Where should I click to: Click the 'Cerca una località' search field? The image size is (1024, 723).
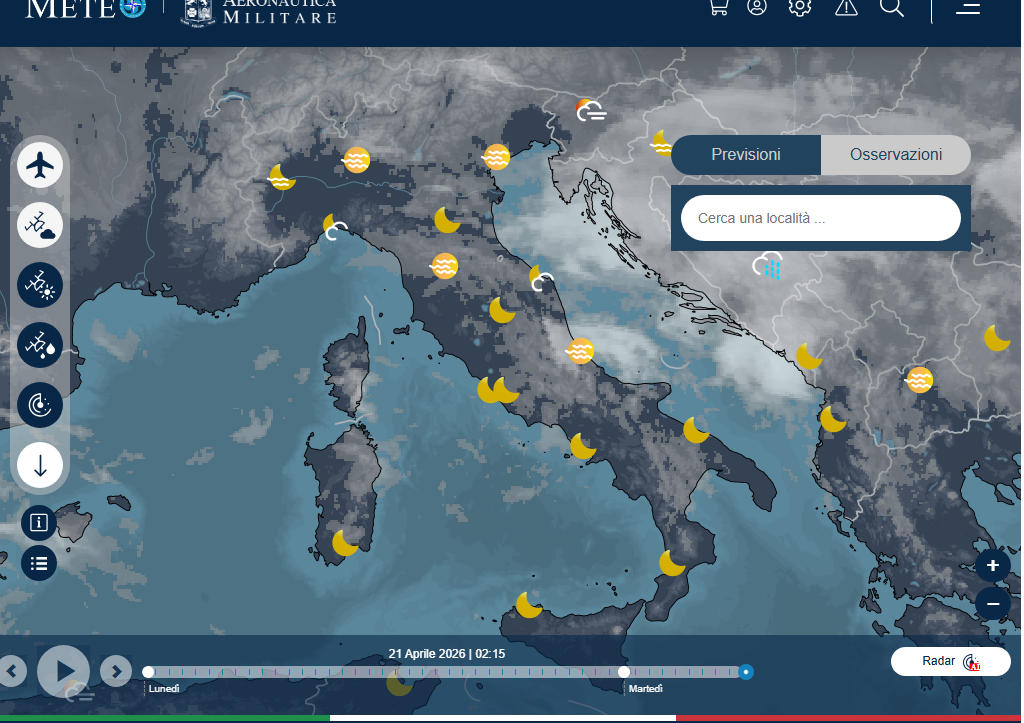[820, 218]
